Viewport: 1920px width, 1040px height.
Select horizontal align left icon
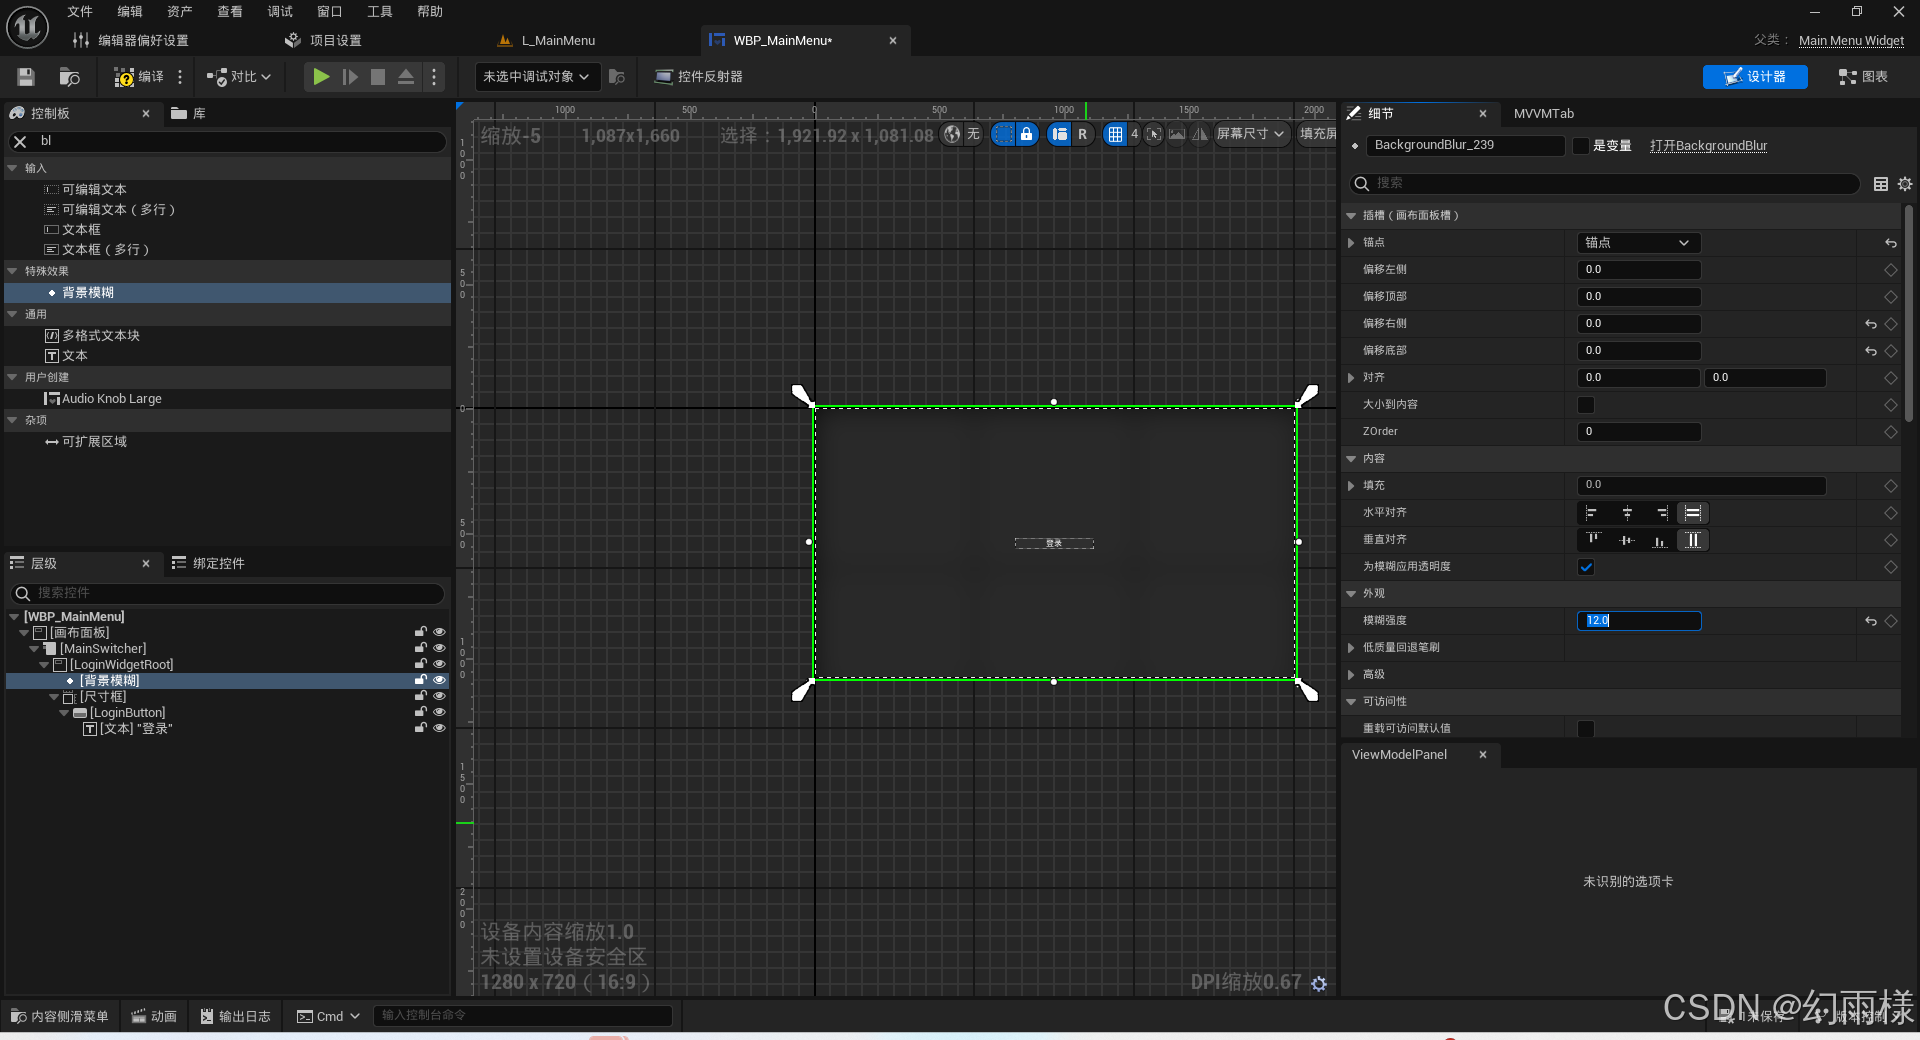pyautogui.click(x=1591, y=513)
